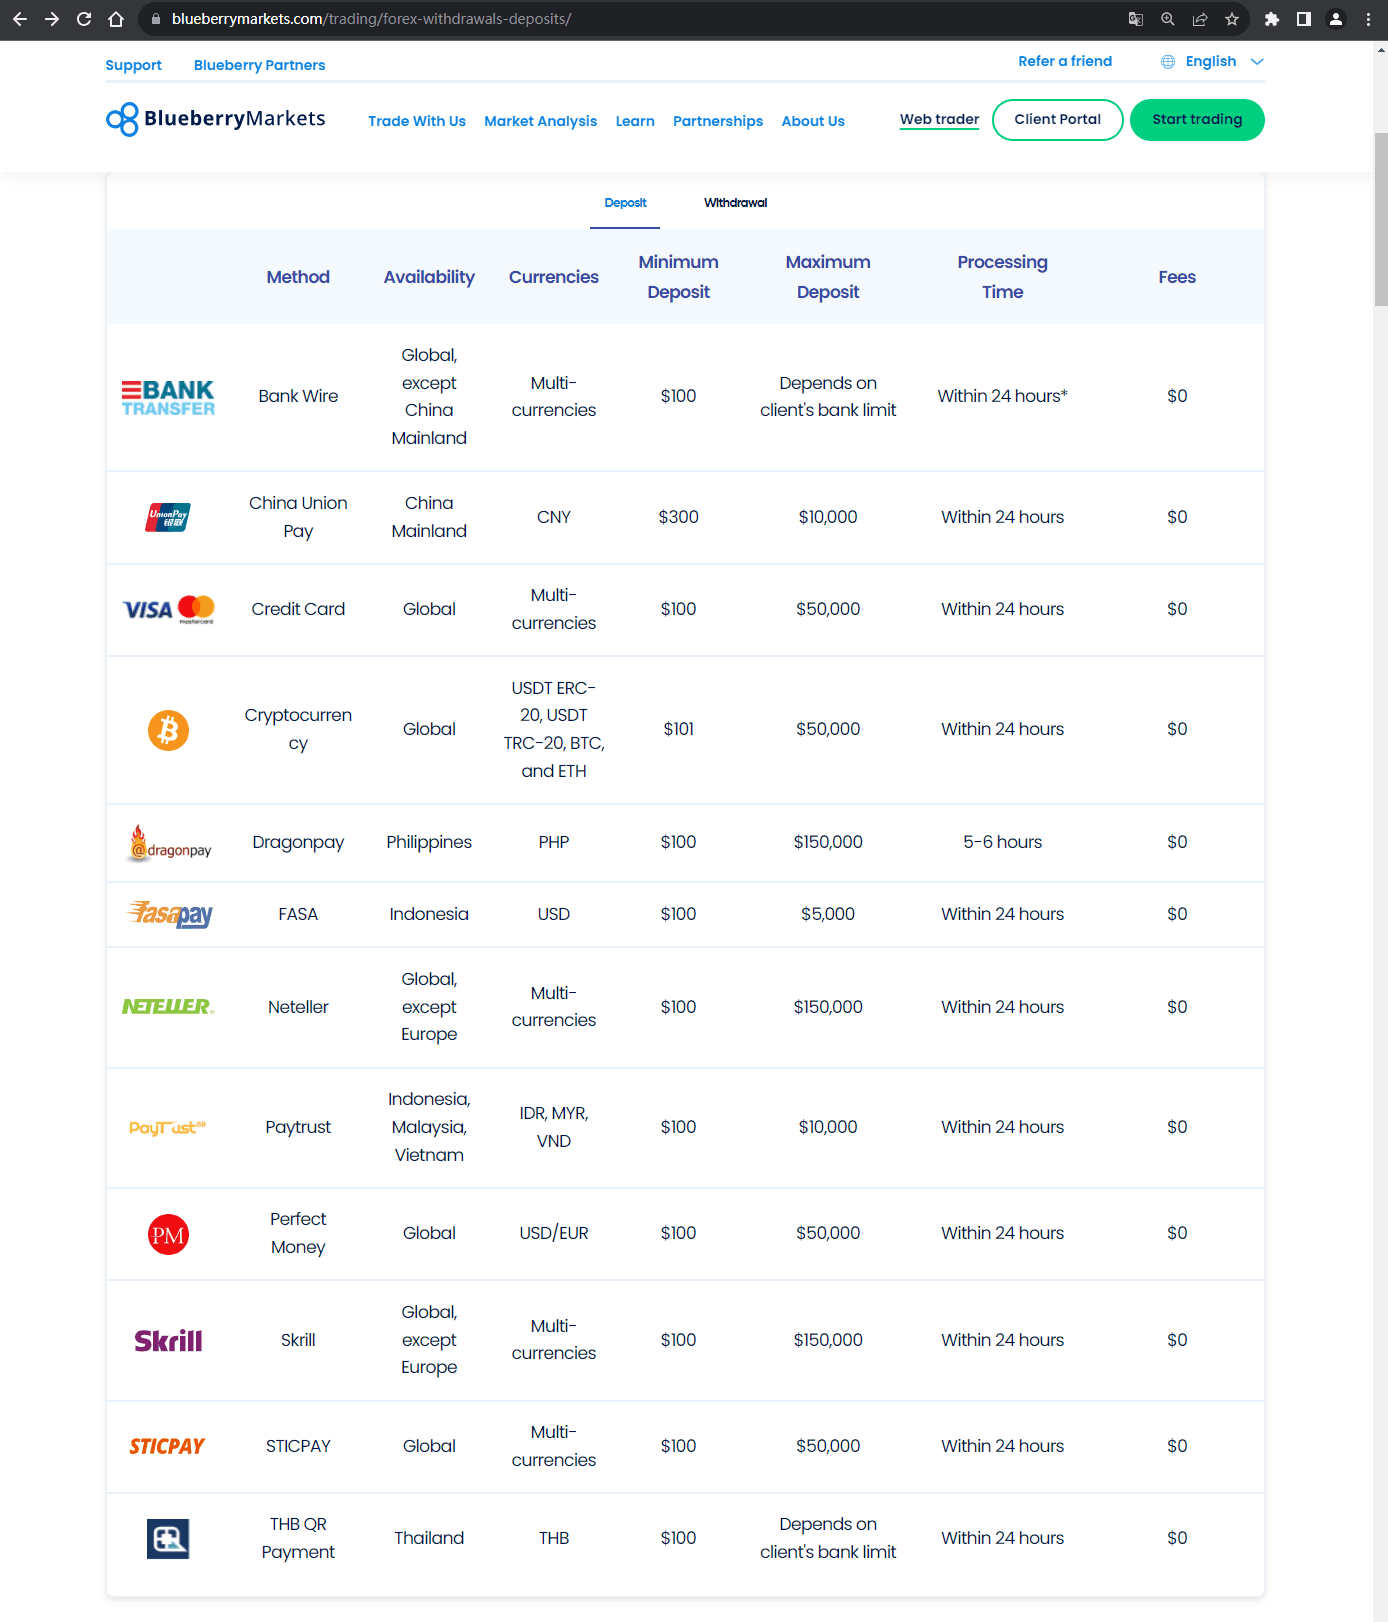
Task: Click the Bank Transfer logo
Action: [168, 397]
